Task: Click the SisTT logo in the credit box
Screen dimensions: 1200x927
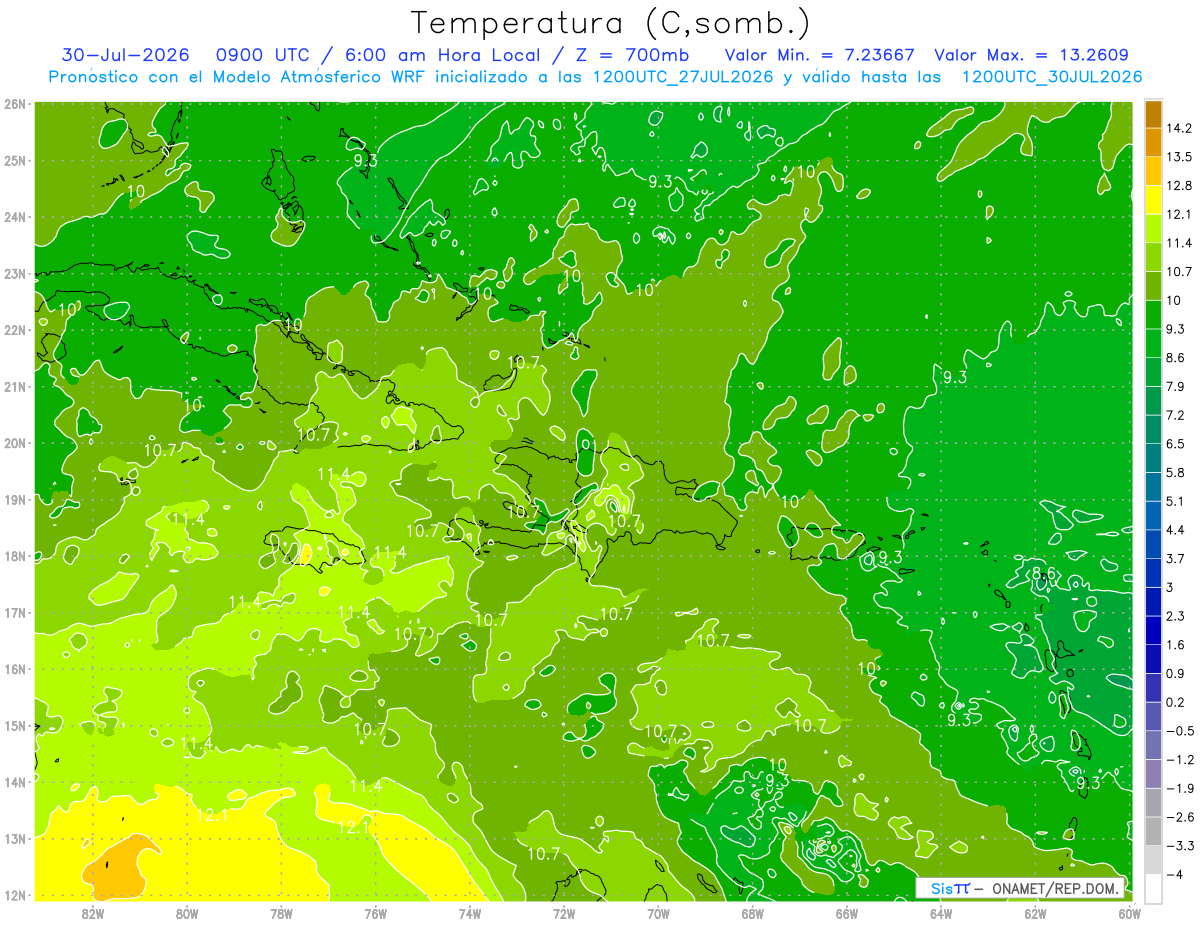Action: coord(949,888)
